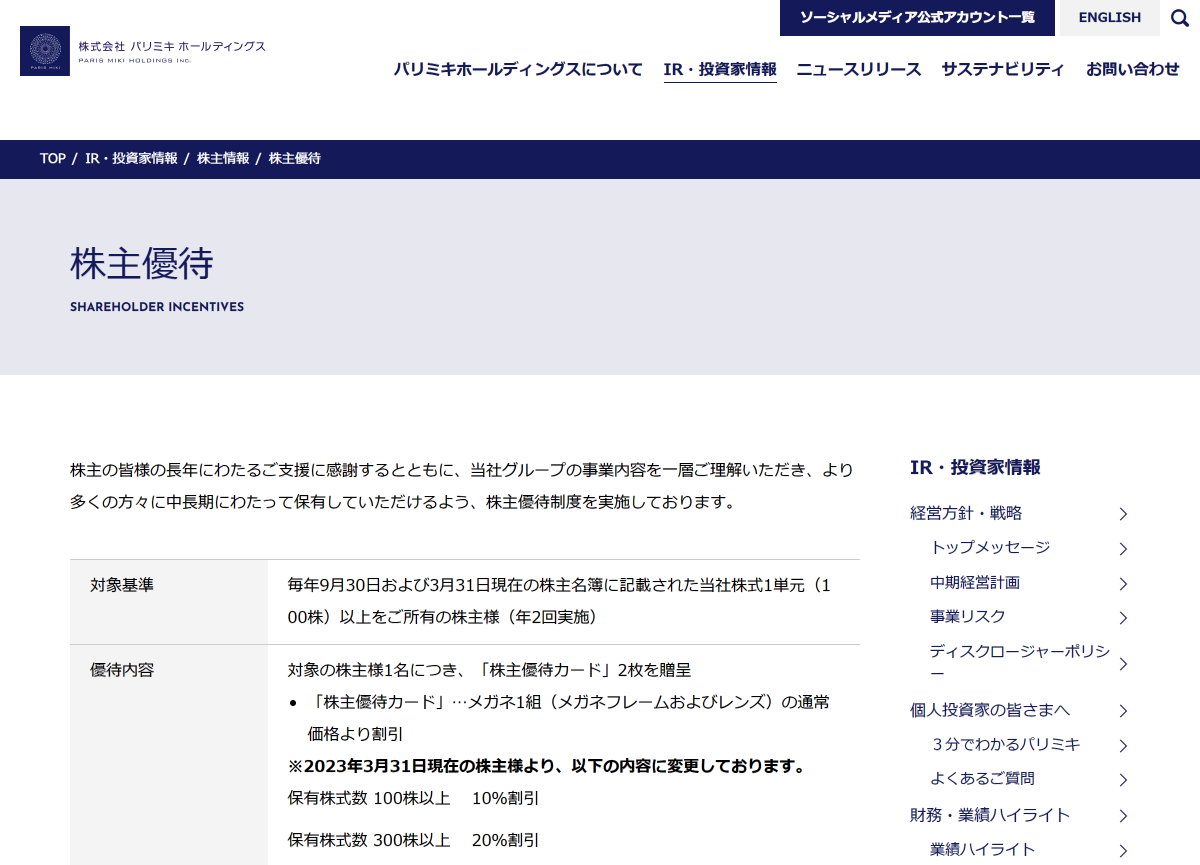Open ３分でわかるパリミキ sidebar link

coord(1005,745)
